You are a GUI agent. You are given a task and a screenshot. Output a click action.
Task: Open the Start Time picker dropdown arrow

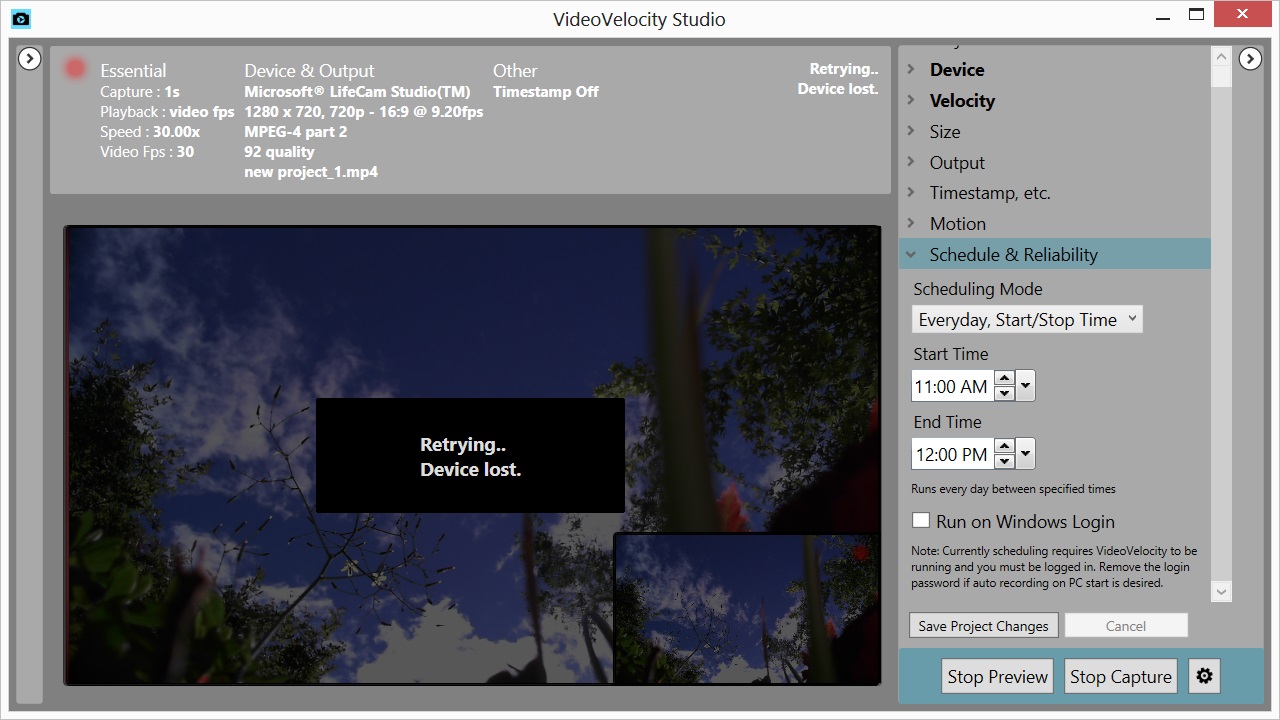pyautogui.click(x=1025, y=386)
